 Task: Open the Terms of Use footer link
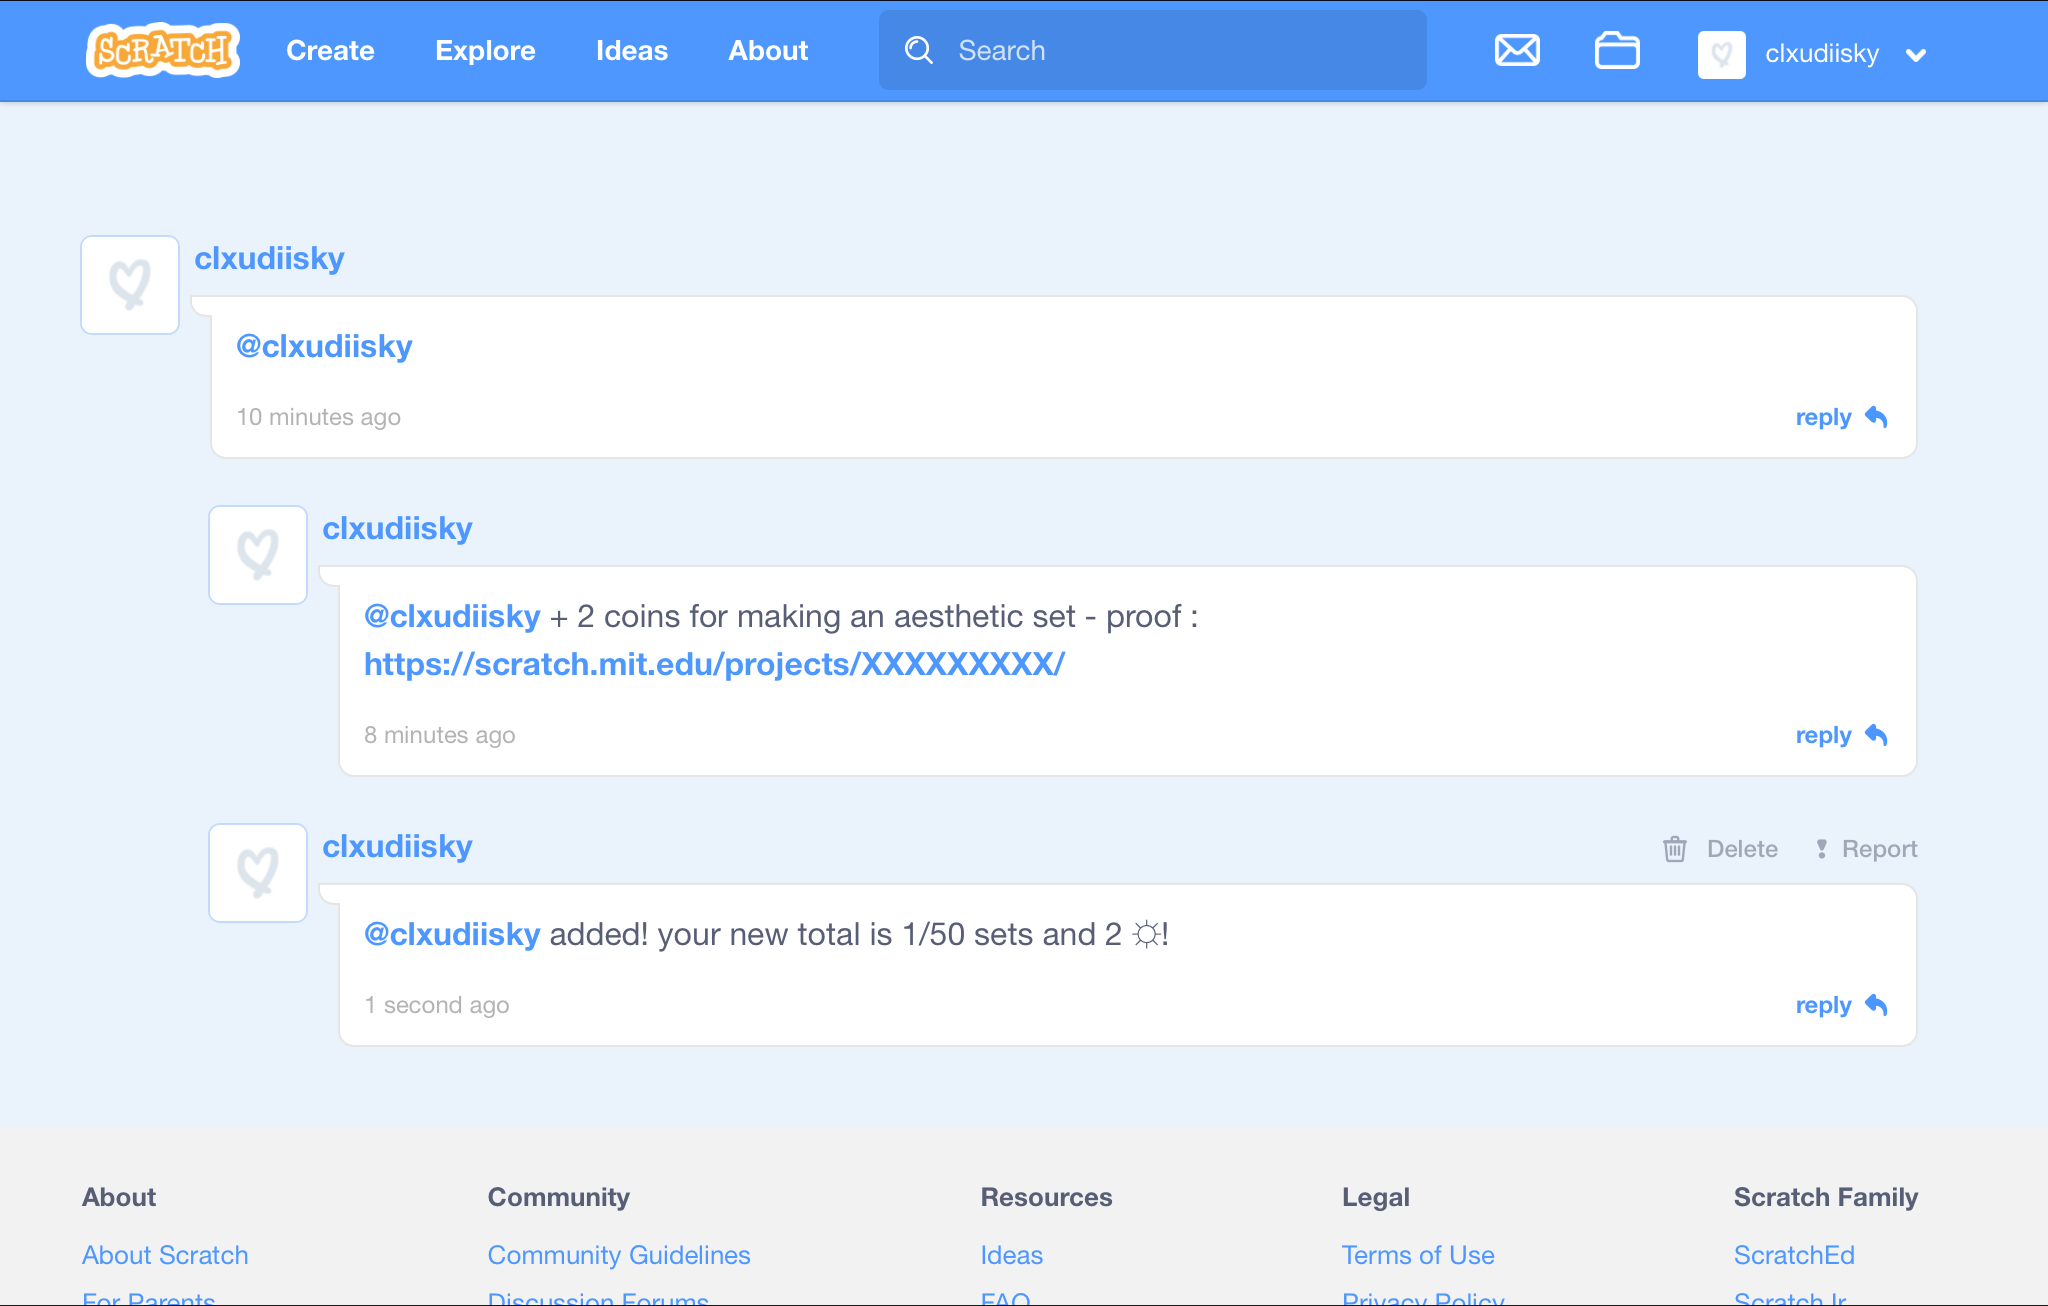(x=1417, y=1255)
